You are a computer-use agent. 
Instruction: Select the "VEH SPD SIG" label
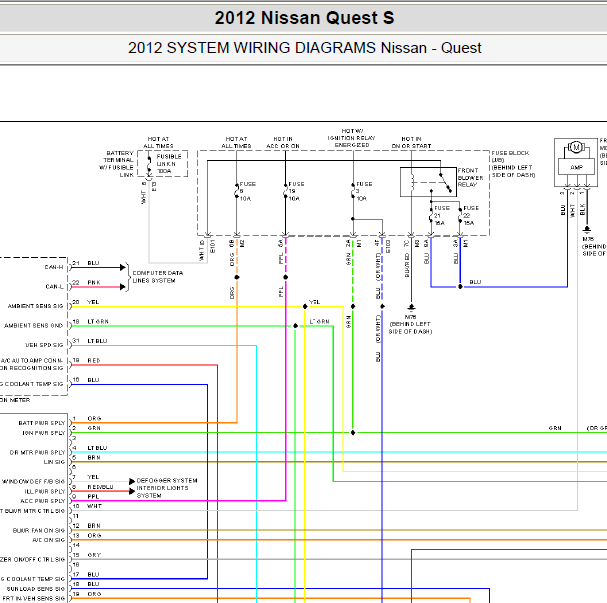click(44, 345)
